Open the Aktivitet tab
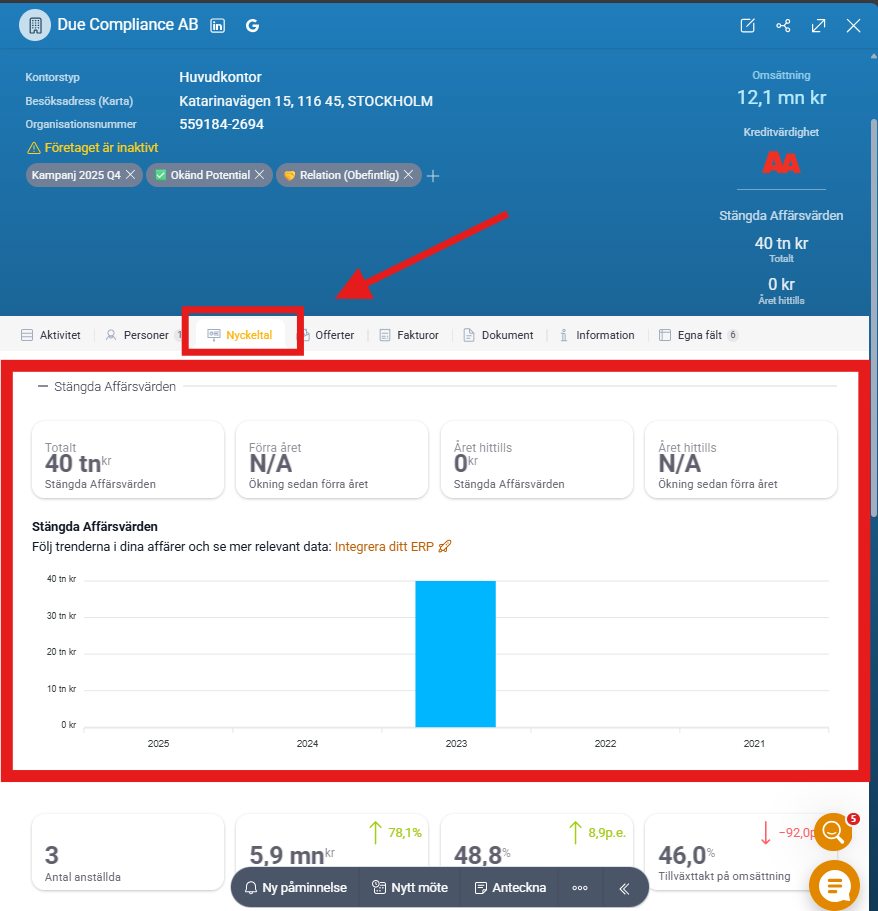Viewport: 878px width, 911px height. click(x=51, y=335)
